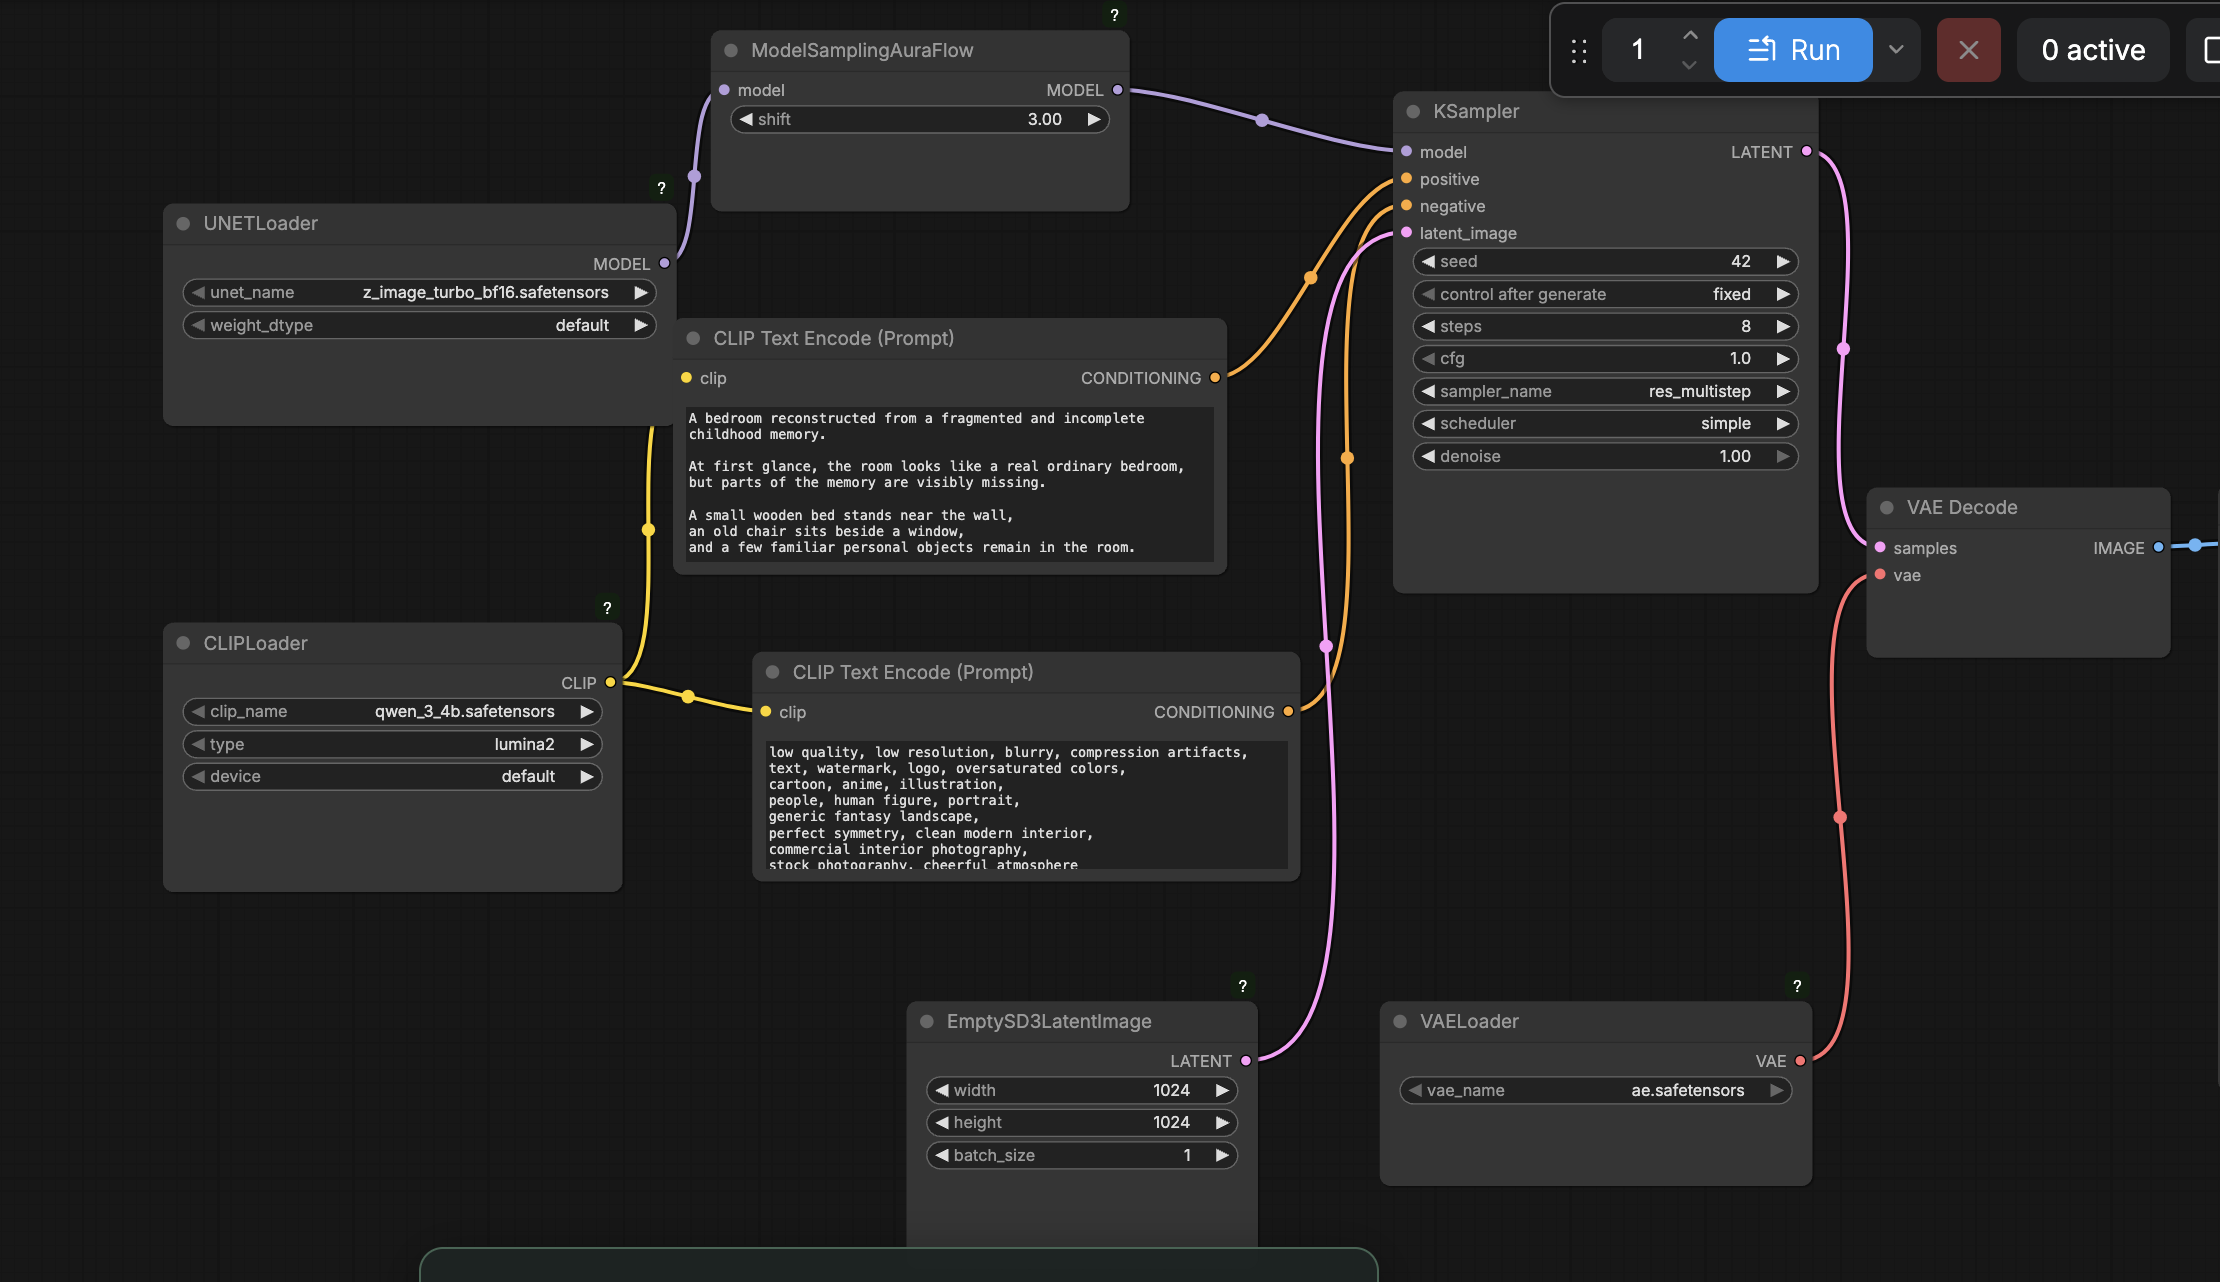This screenshot has height=1282, width=2220.
Task: Collapse the KSampler node via its dot
Action: tap(1413, 112)
